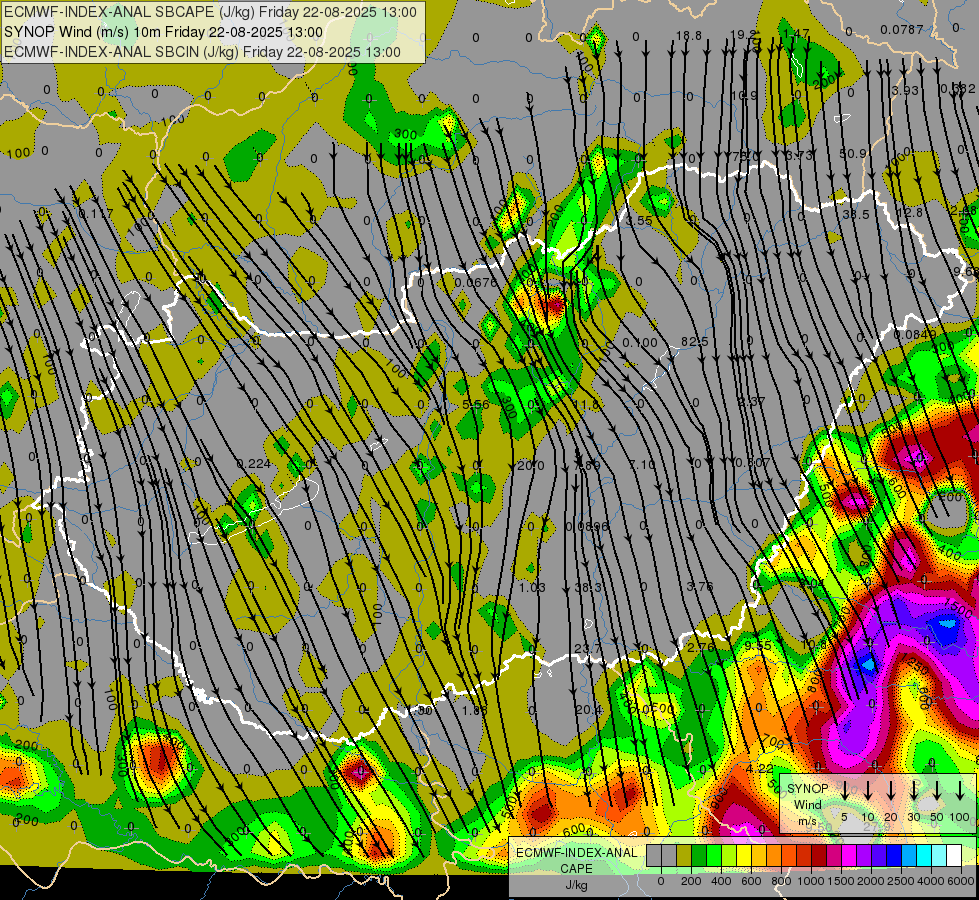Click the map value '82.5'
Screen dimensions: 979x900
[x=694, y=342]
